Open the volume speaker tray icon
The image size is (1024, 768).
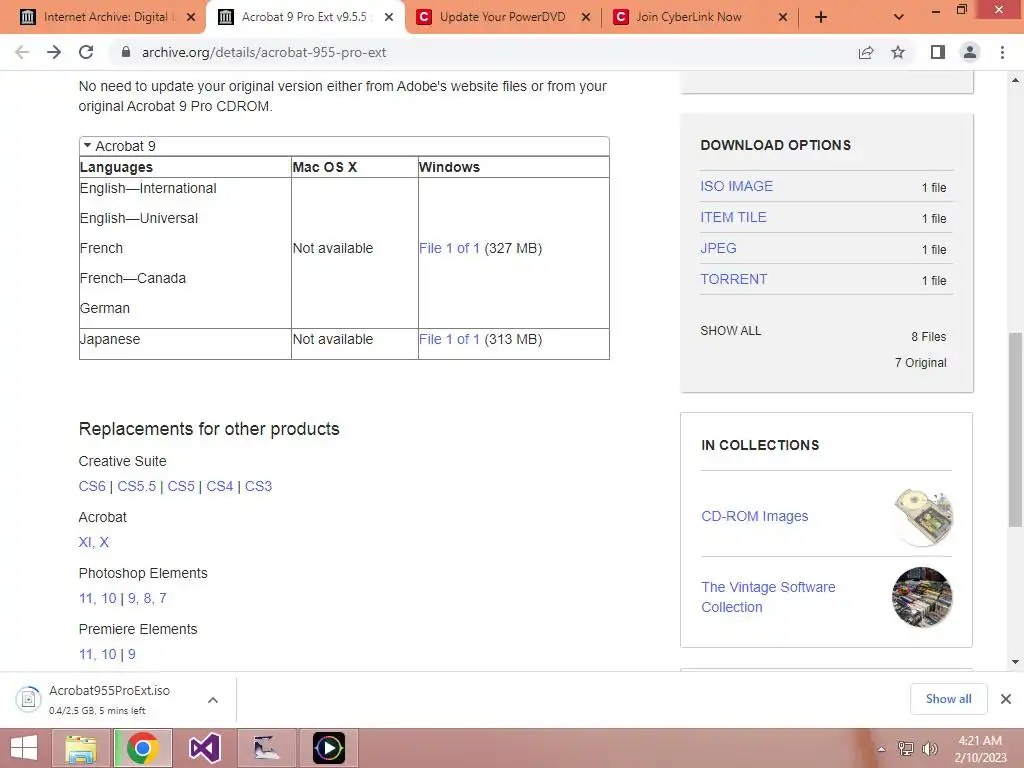(x=930, y=749)
